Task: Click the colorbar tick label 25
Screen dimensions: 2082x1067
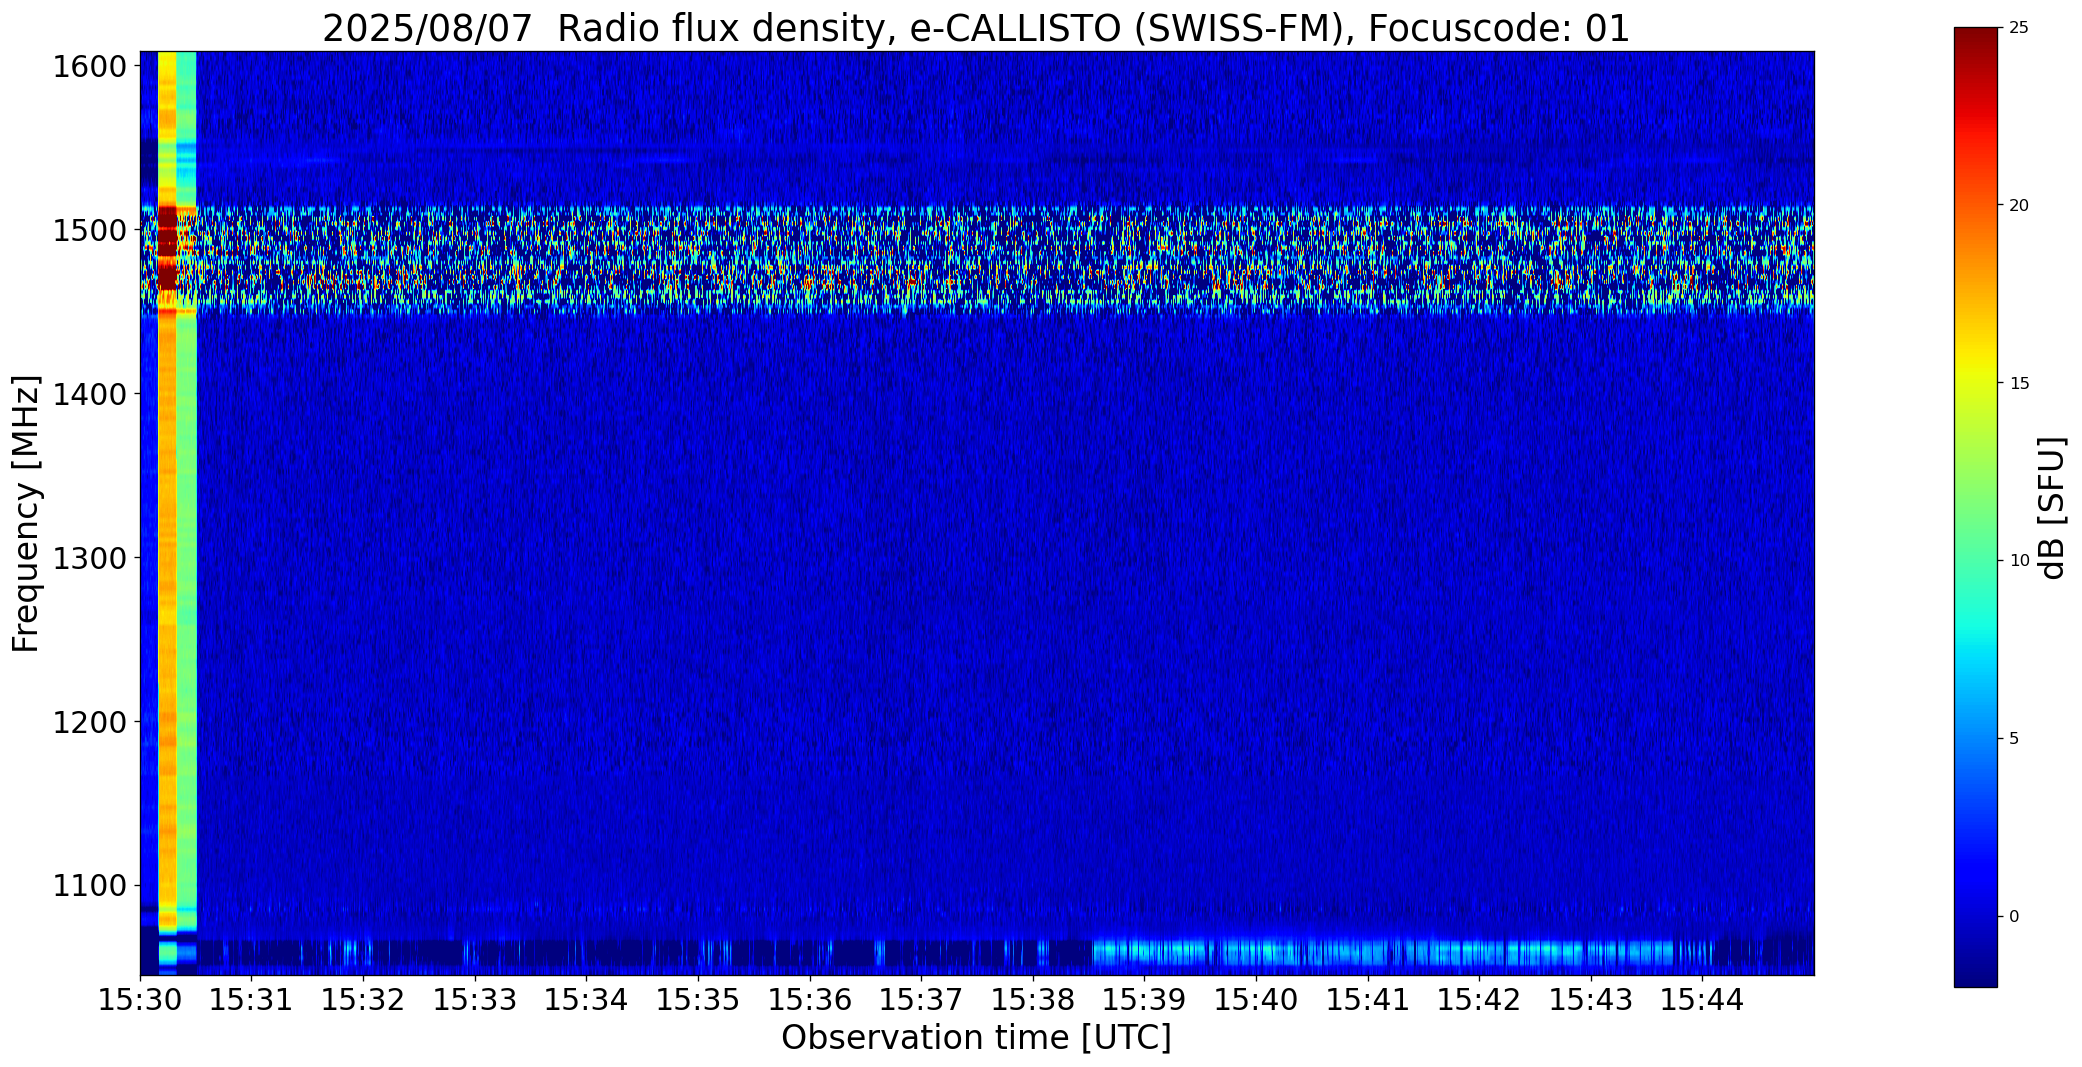Action: pos(2019,28)
